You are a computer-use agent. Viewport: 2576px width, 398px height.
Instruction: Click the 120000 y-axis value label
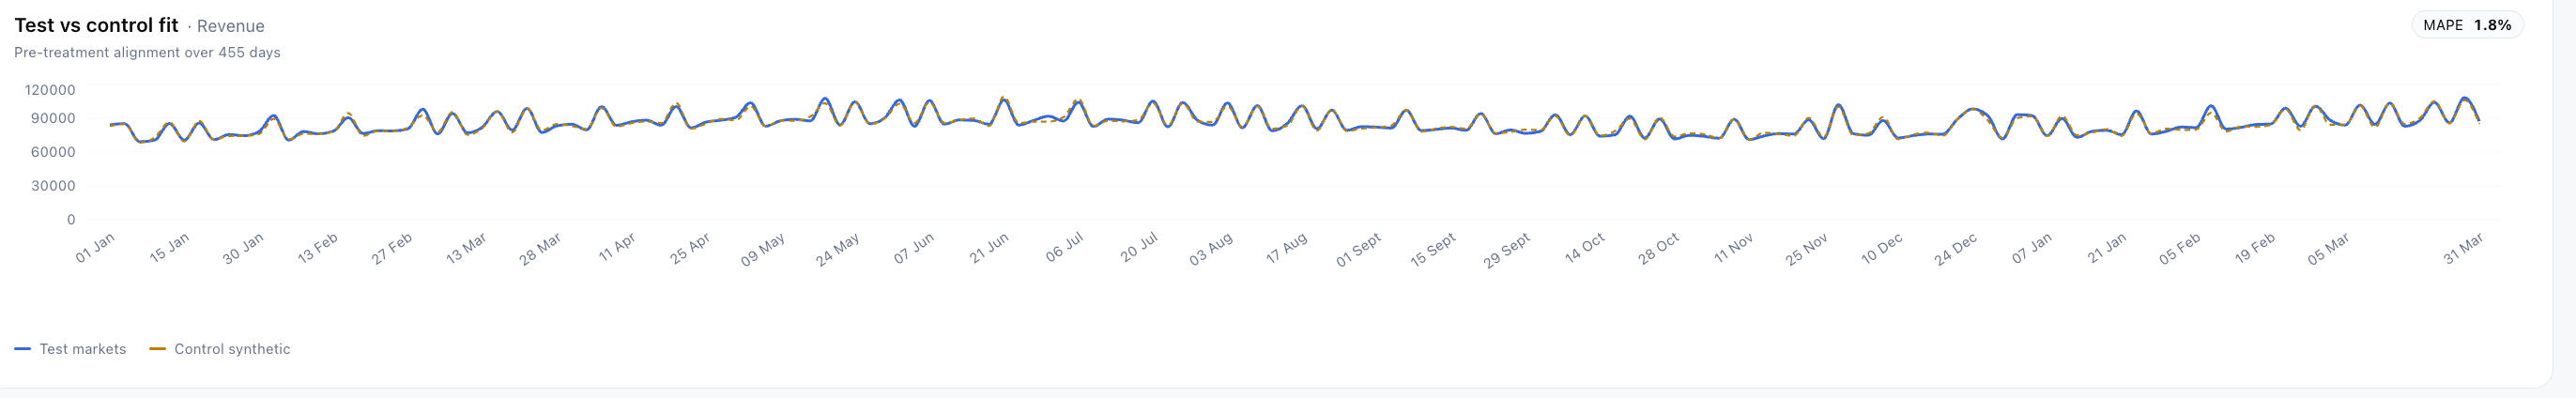tap(50, 90)
